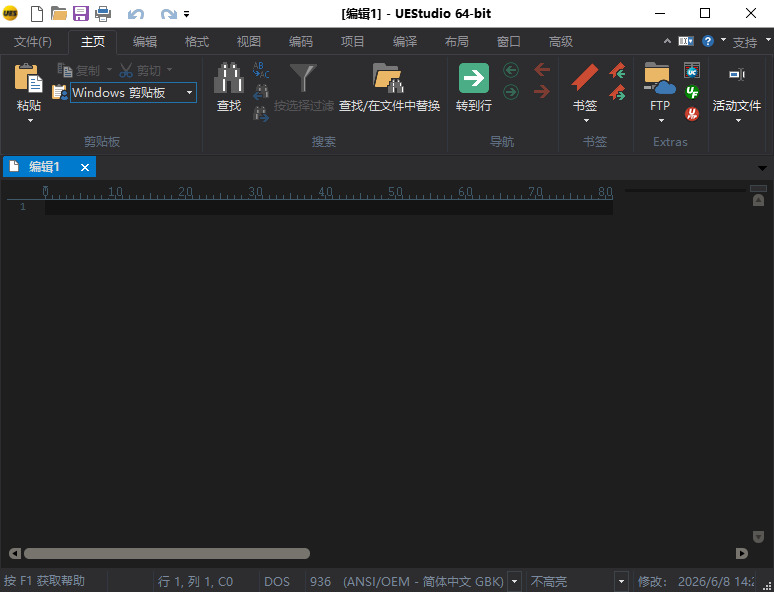Close the 编辑1 document tab

pos(85,167)
